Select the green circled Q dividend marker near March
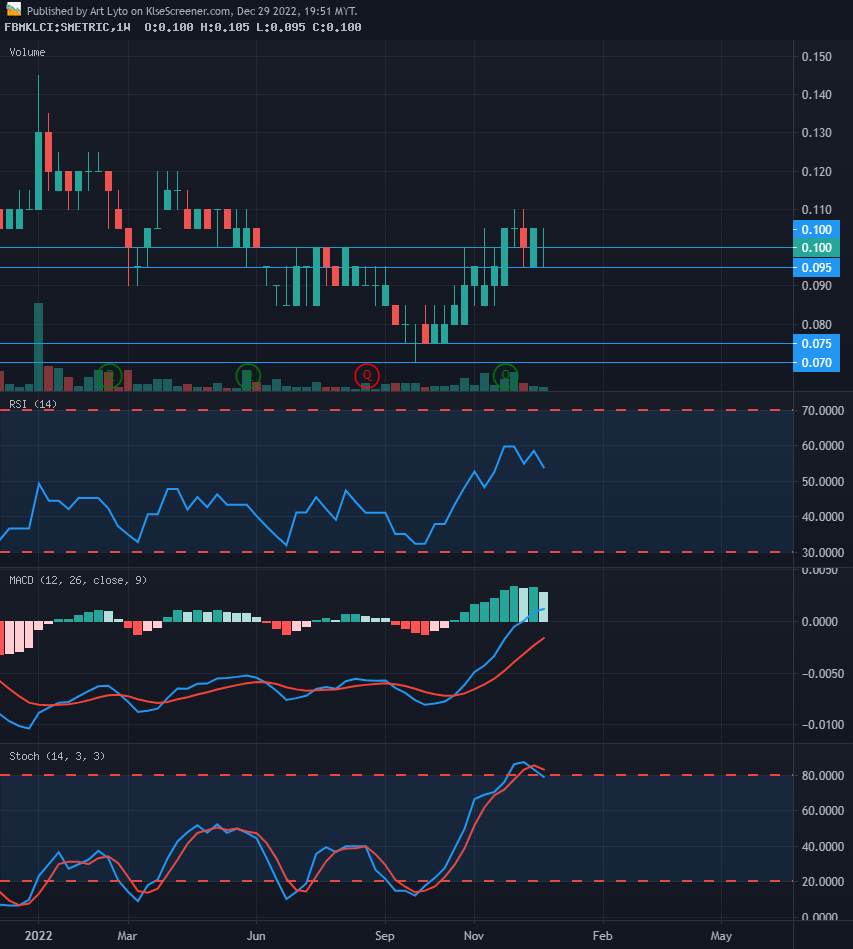Image resolution: width=853 pixels, height=949 pixels. [x=110, y=377]
